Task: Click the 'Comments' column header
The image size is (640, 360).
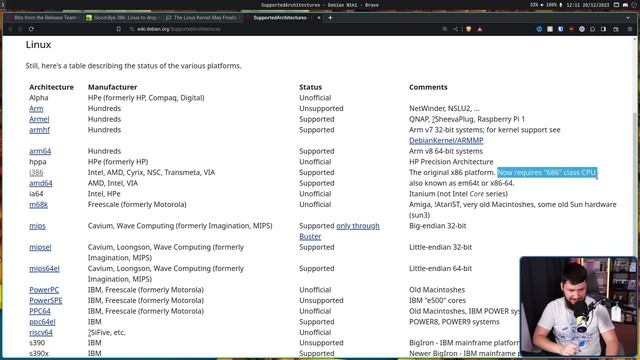Action: [x=428, y=87]
